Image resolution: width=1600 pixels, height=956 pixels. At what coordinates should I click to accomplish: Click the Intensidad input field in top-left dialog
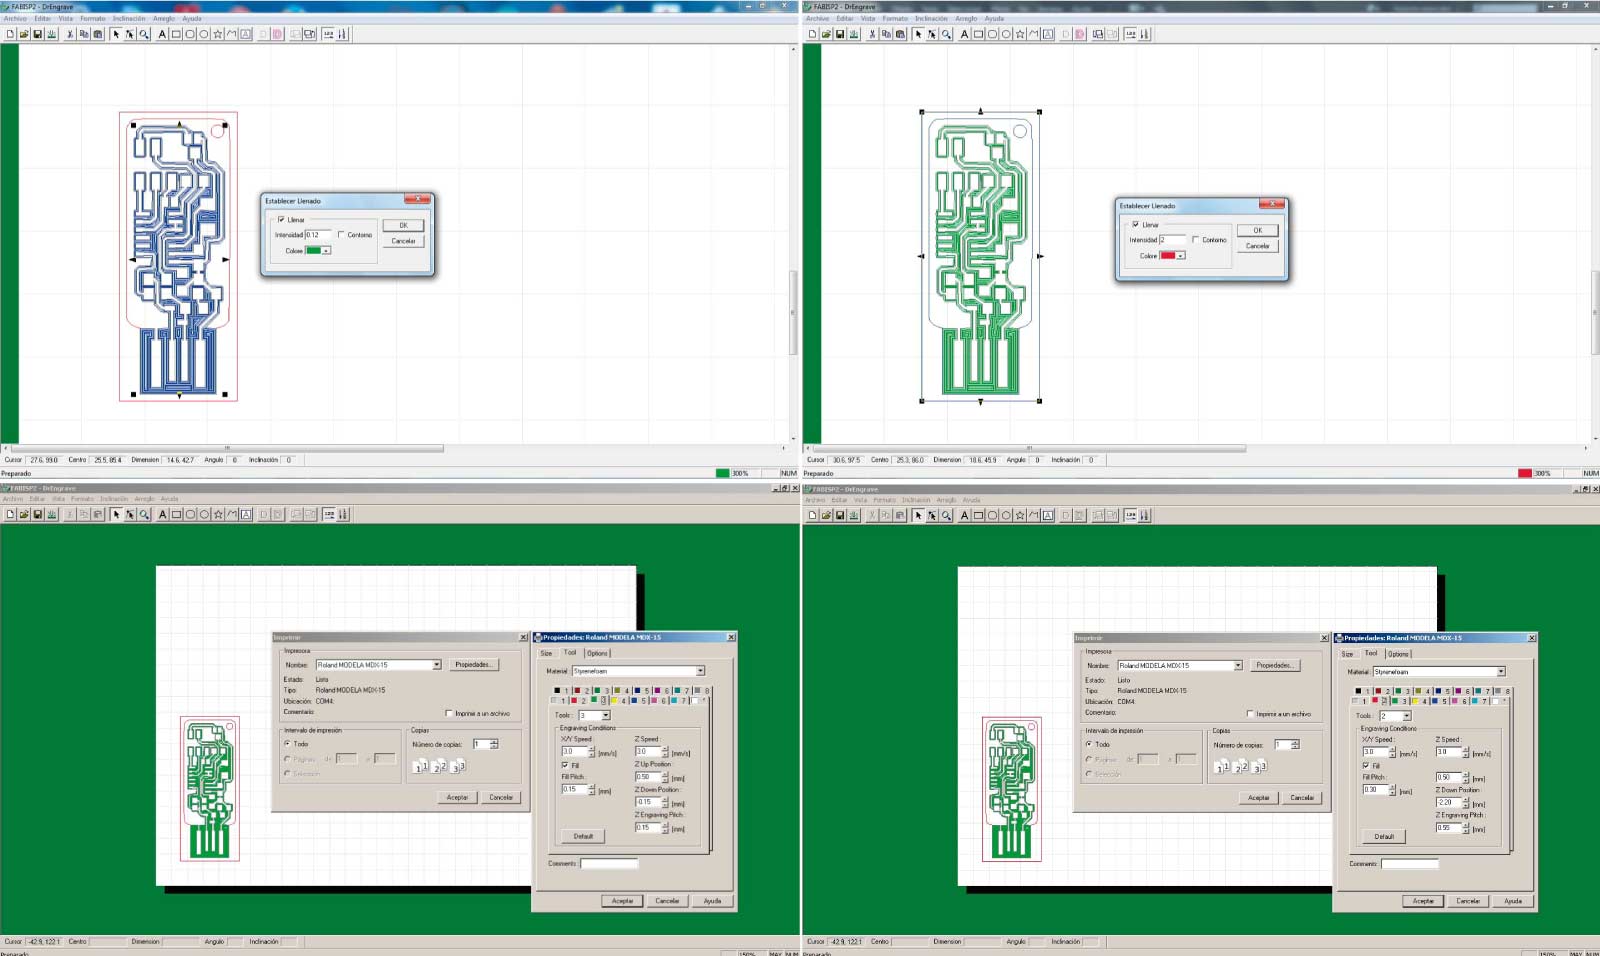(x=318, y=235)
